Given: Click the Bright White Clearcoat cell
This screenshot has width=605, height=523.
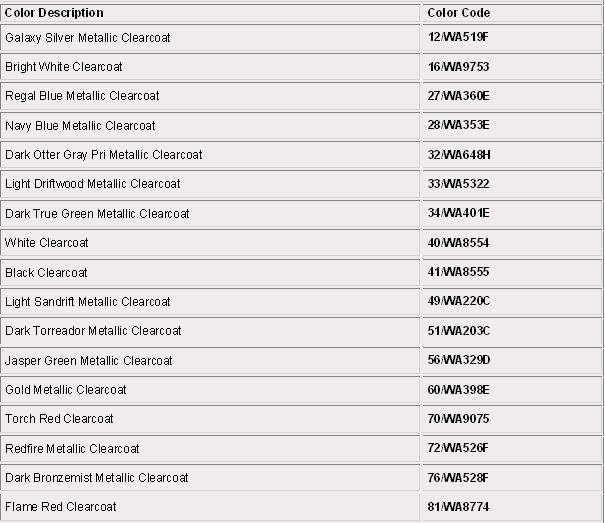Looking at the screenshot, I should (64, 67).
